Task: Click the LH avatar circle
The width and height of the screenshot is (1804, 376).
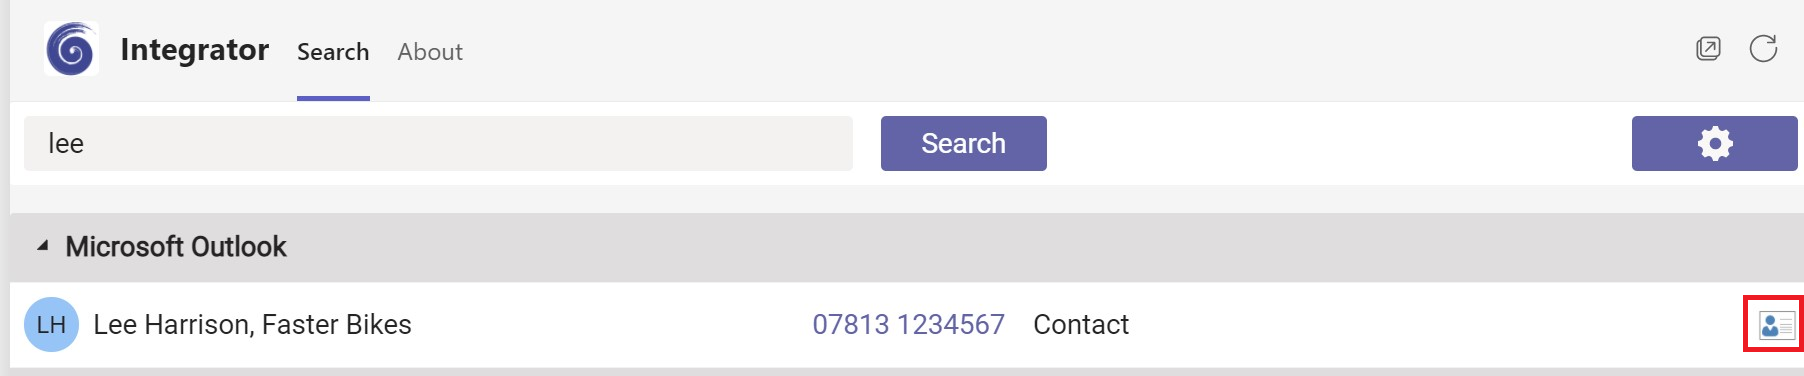Action: point(51,324)
